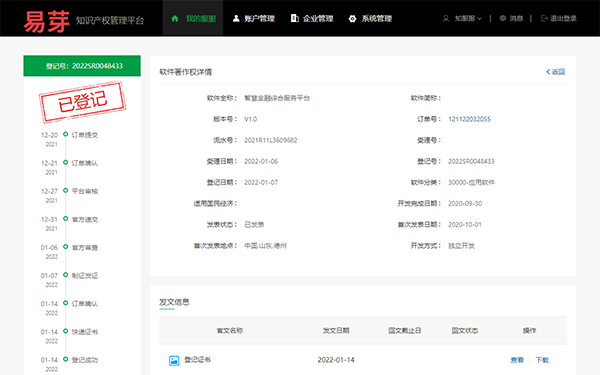The image size is (600, 375).
Task: Click the message bubble icon
Action: click(x=503, y=18)
